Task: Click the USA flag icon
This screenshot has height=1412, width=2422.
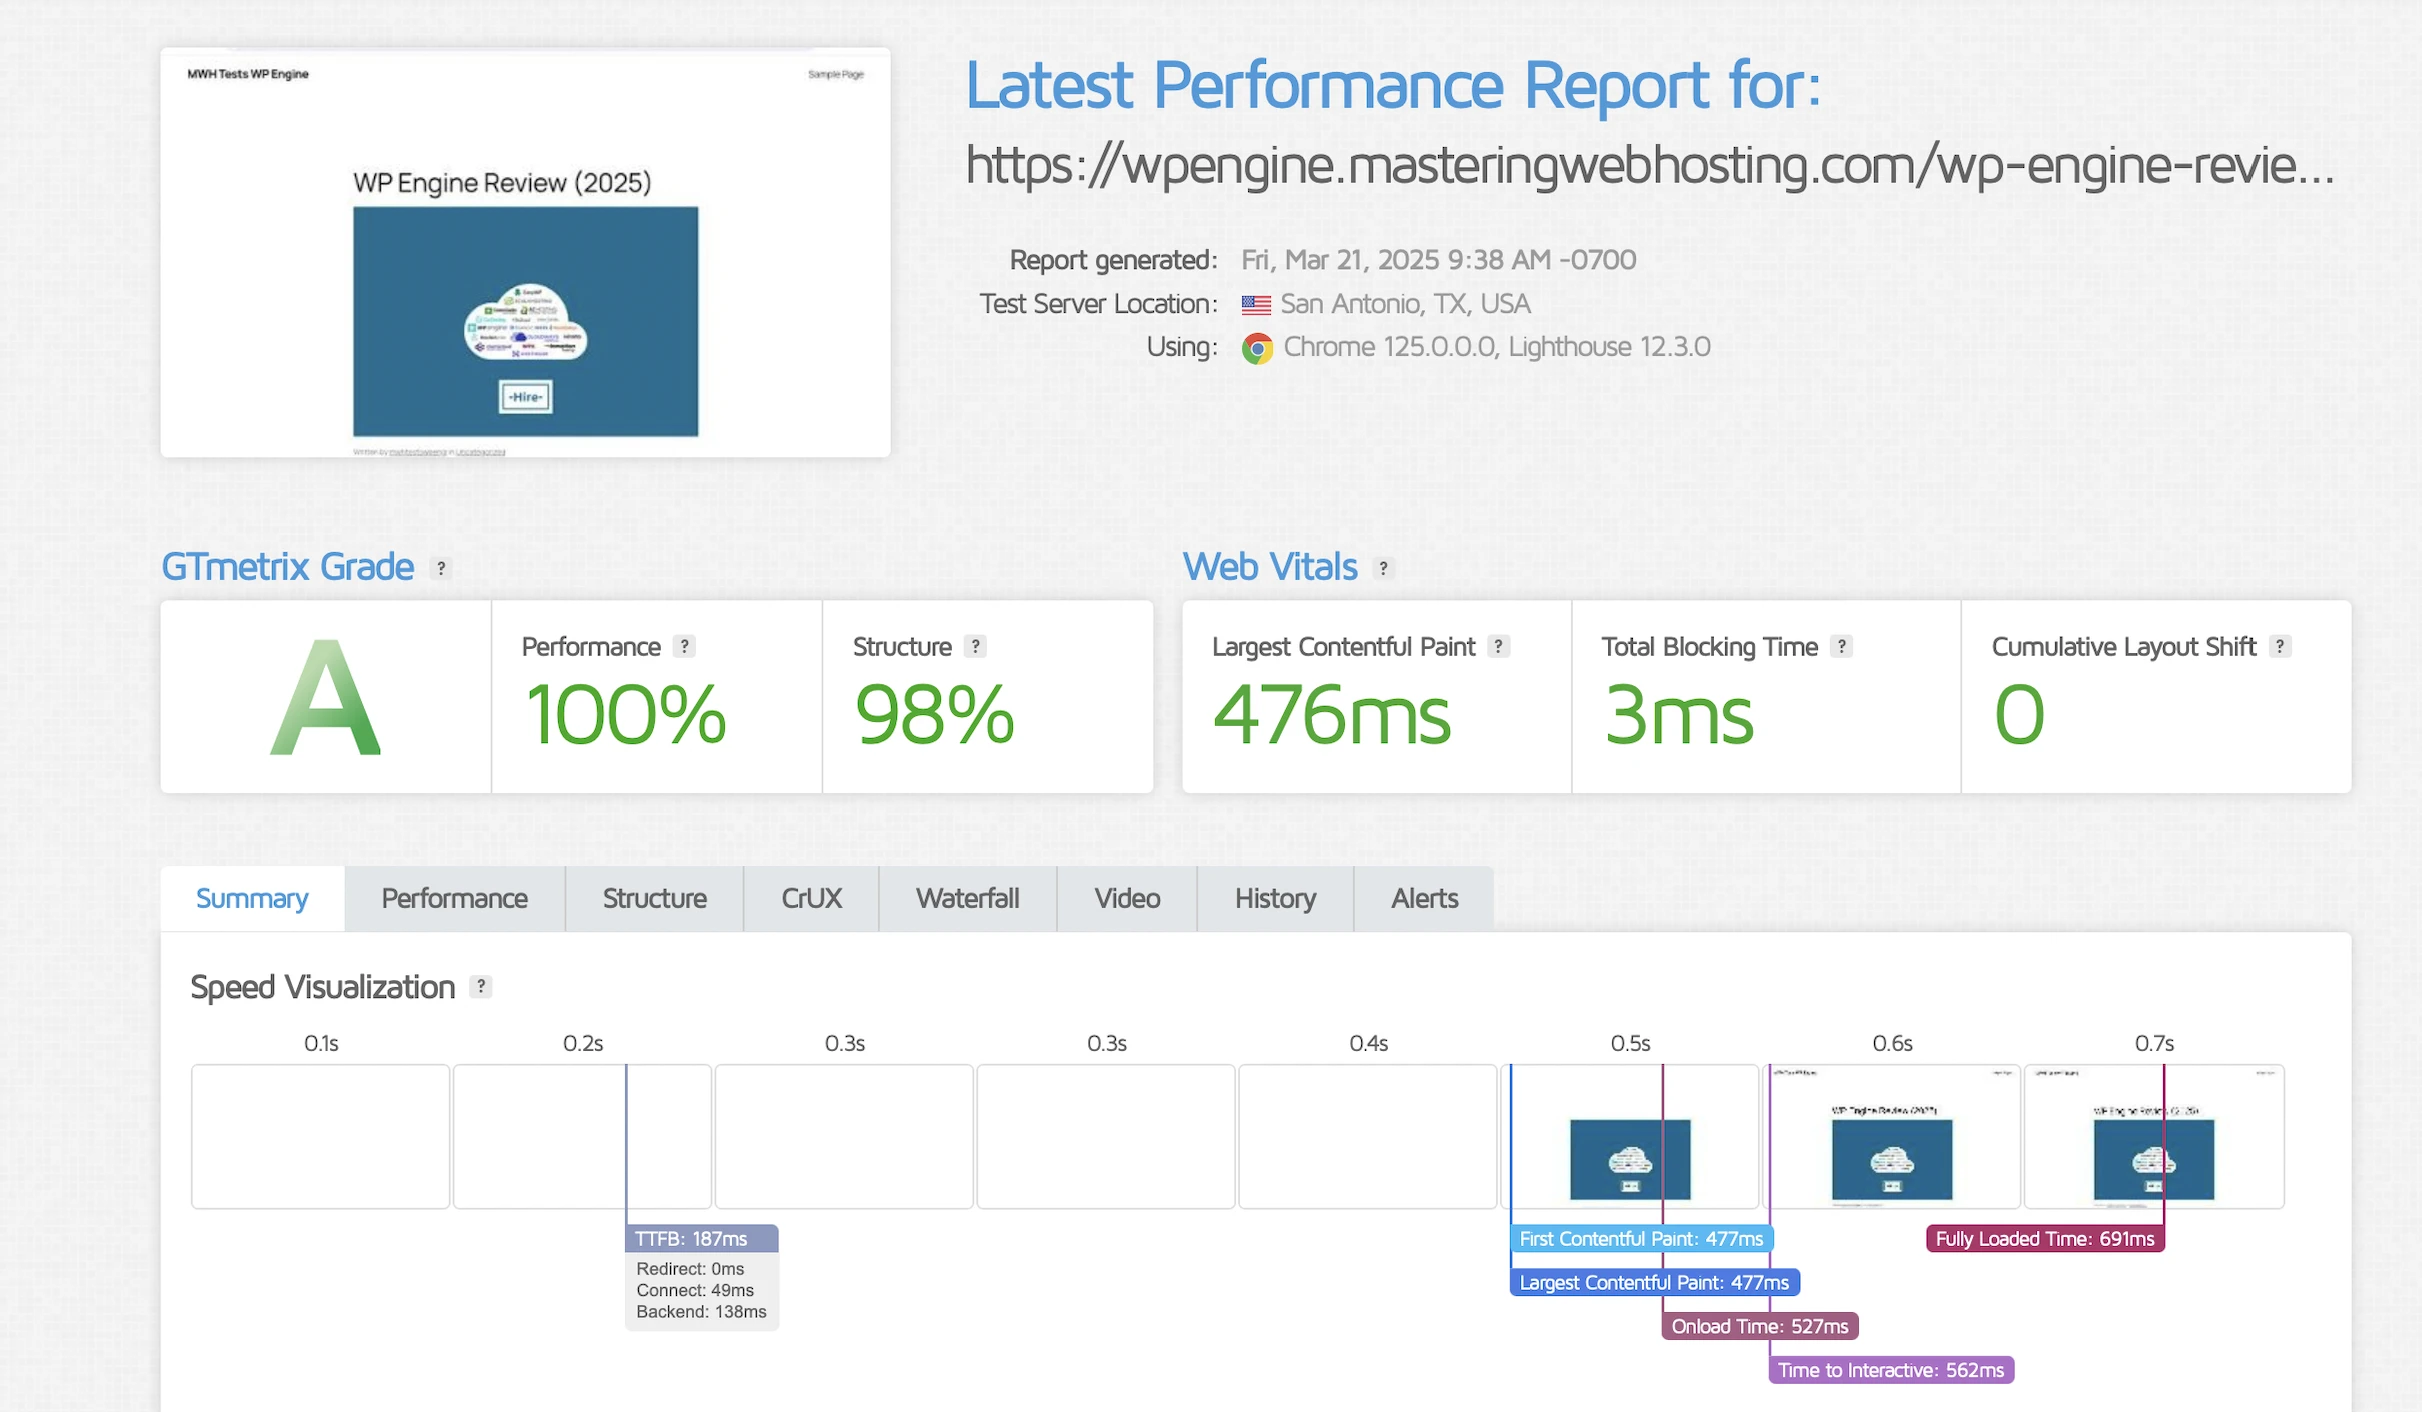Action: (1256, 304)
